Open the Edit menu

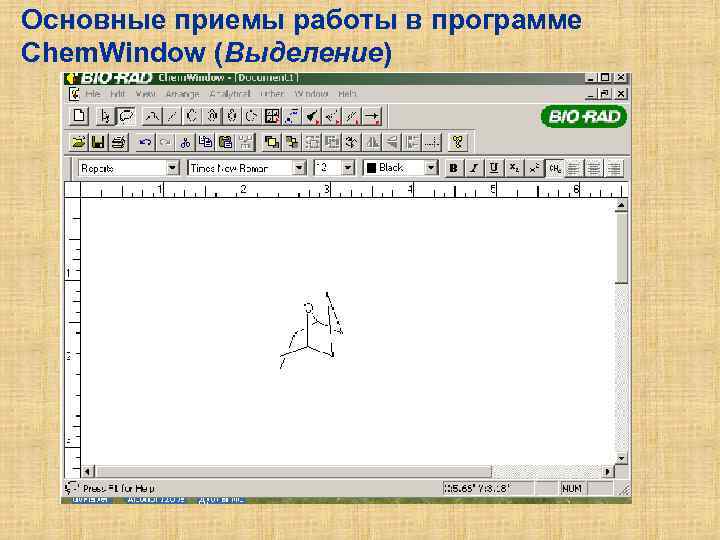pyautogui.click(x=118, y=94)
